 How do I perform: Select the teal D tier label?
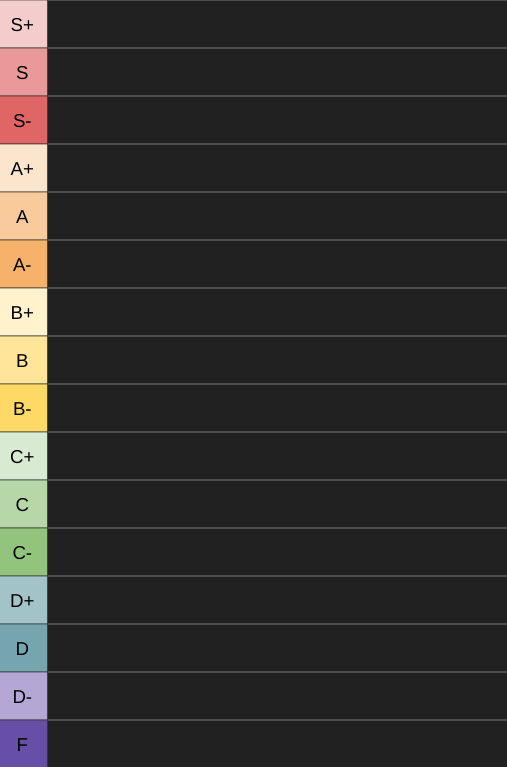pos(23,647)
